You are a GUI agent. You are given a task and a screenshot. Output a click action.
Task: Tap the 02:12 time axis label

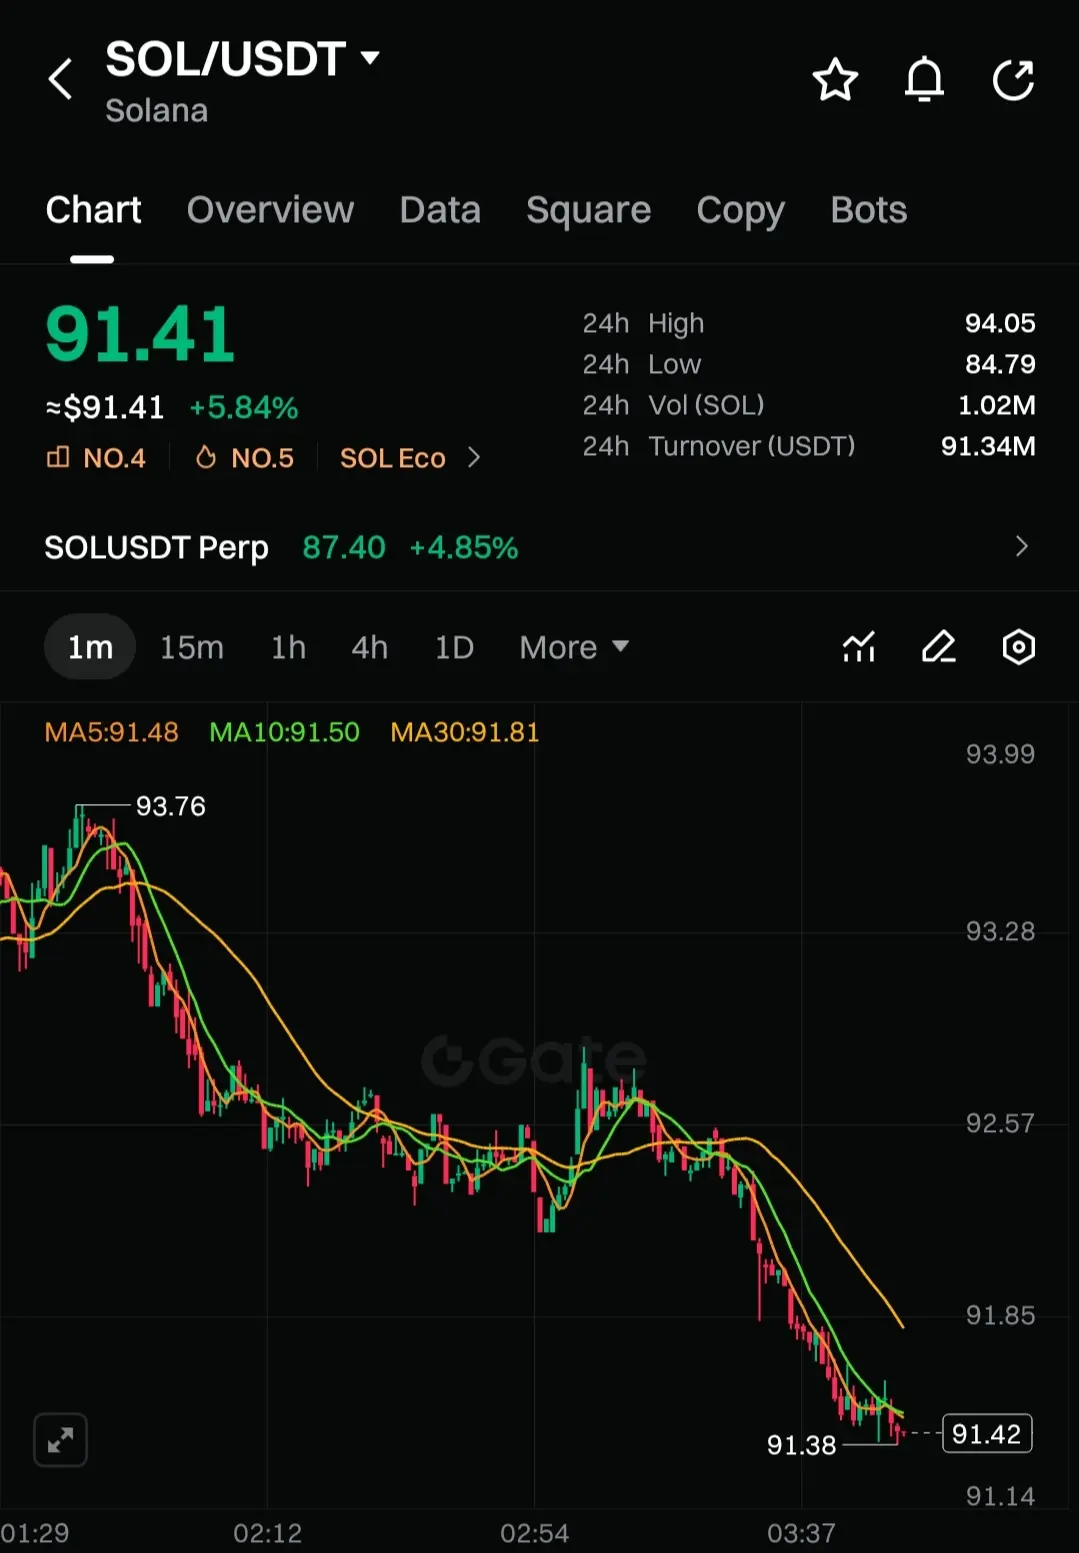[267, 1533]
